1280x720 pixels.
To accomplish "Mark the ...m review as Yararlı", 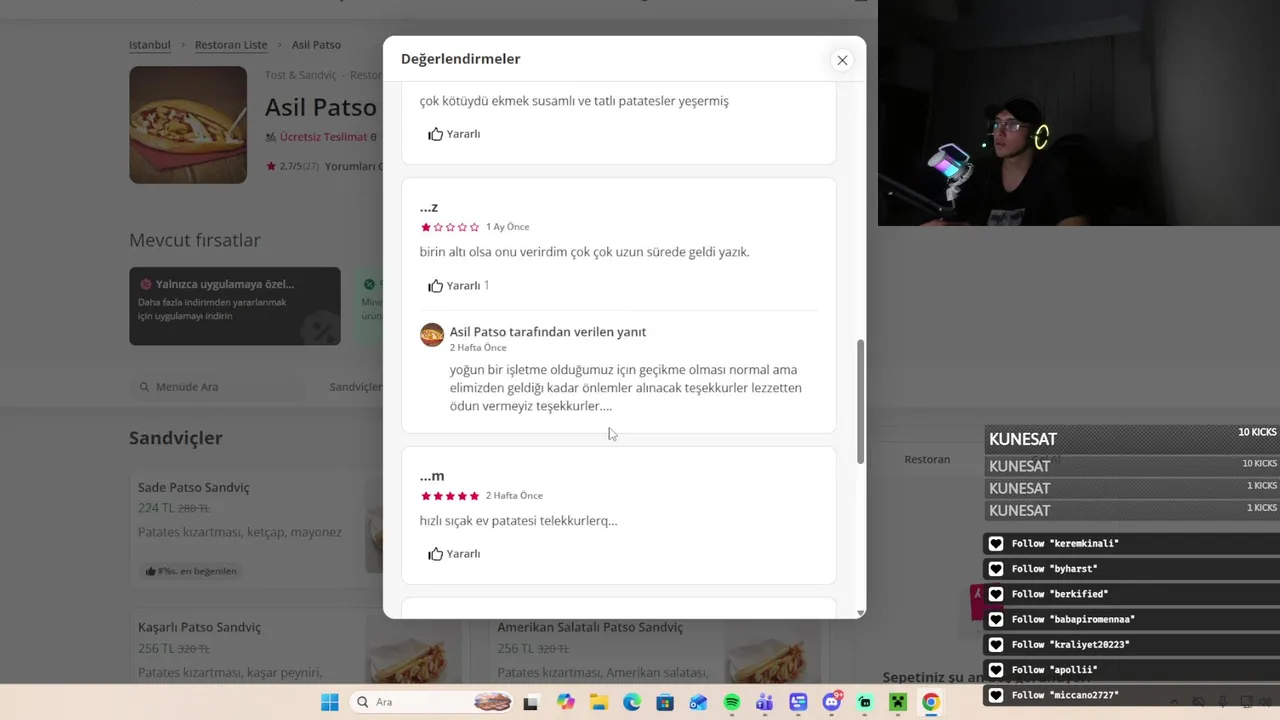I will 454,554.
